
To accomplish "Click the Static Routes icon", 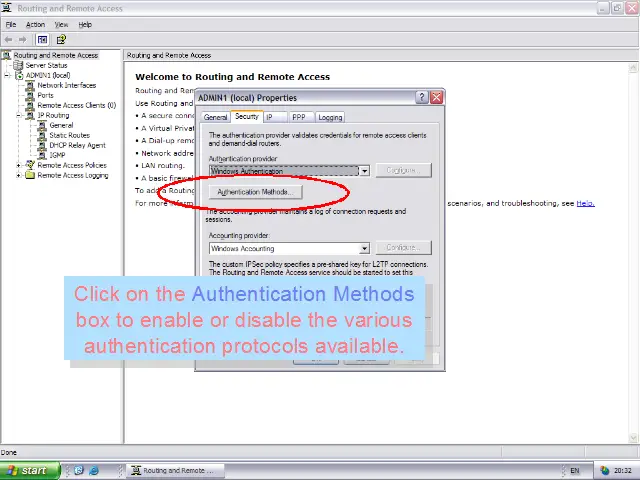I will (x=42, y=136).
